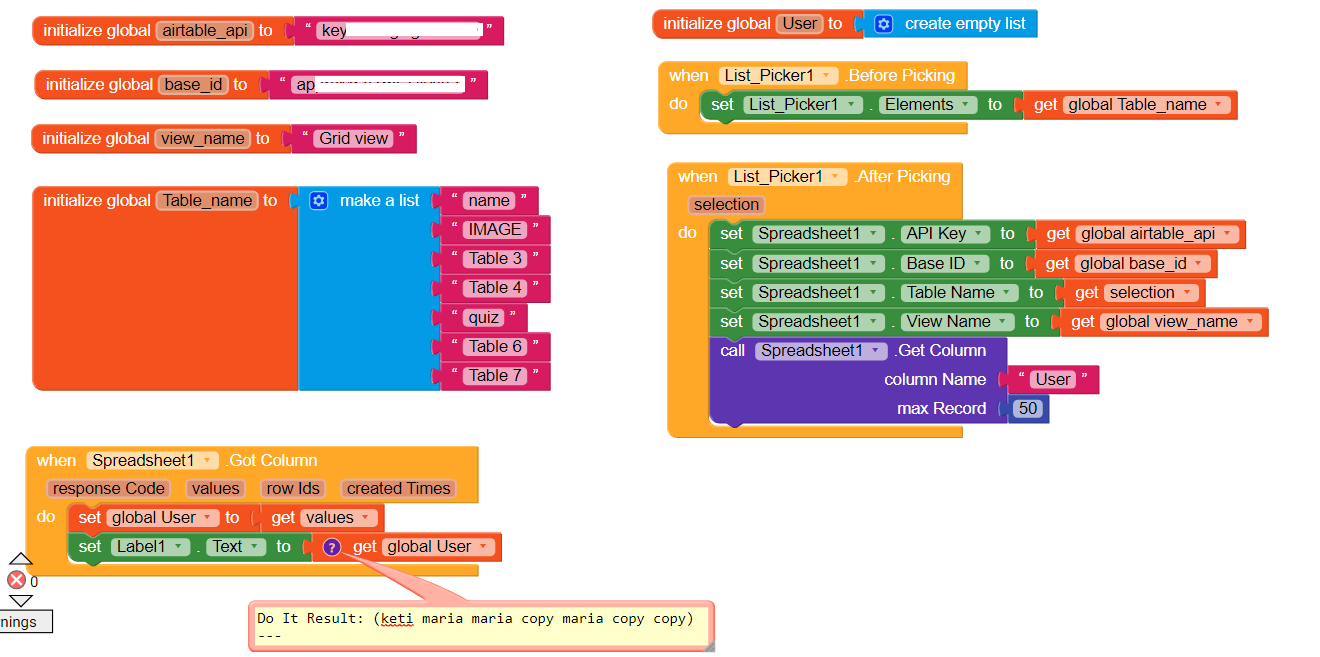Edit the max Record number 50
Image resolution: width=1320 pixels, height=657 pixels.
(x=1028, y=409)
